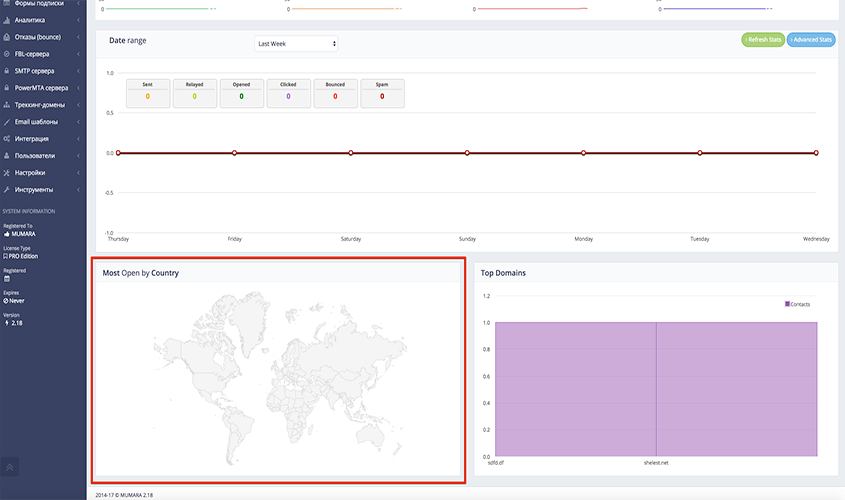Open the Пользователи menu item
This screenshot has height=500, width=845.
point(35,156)
